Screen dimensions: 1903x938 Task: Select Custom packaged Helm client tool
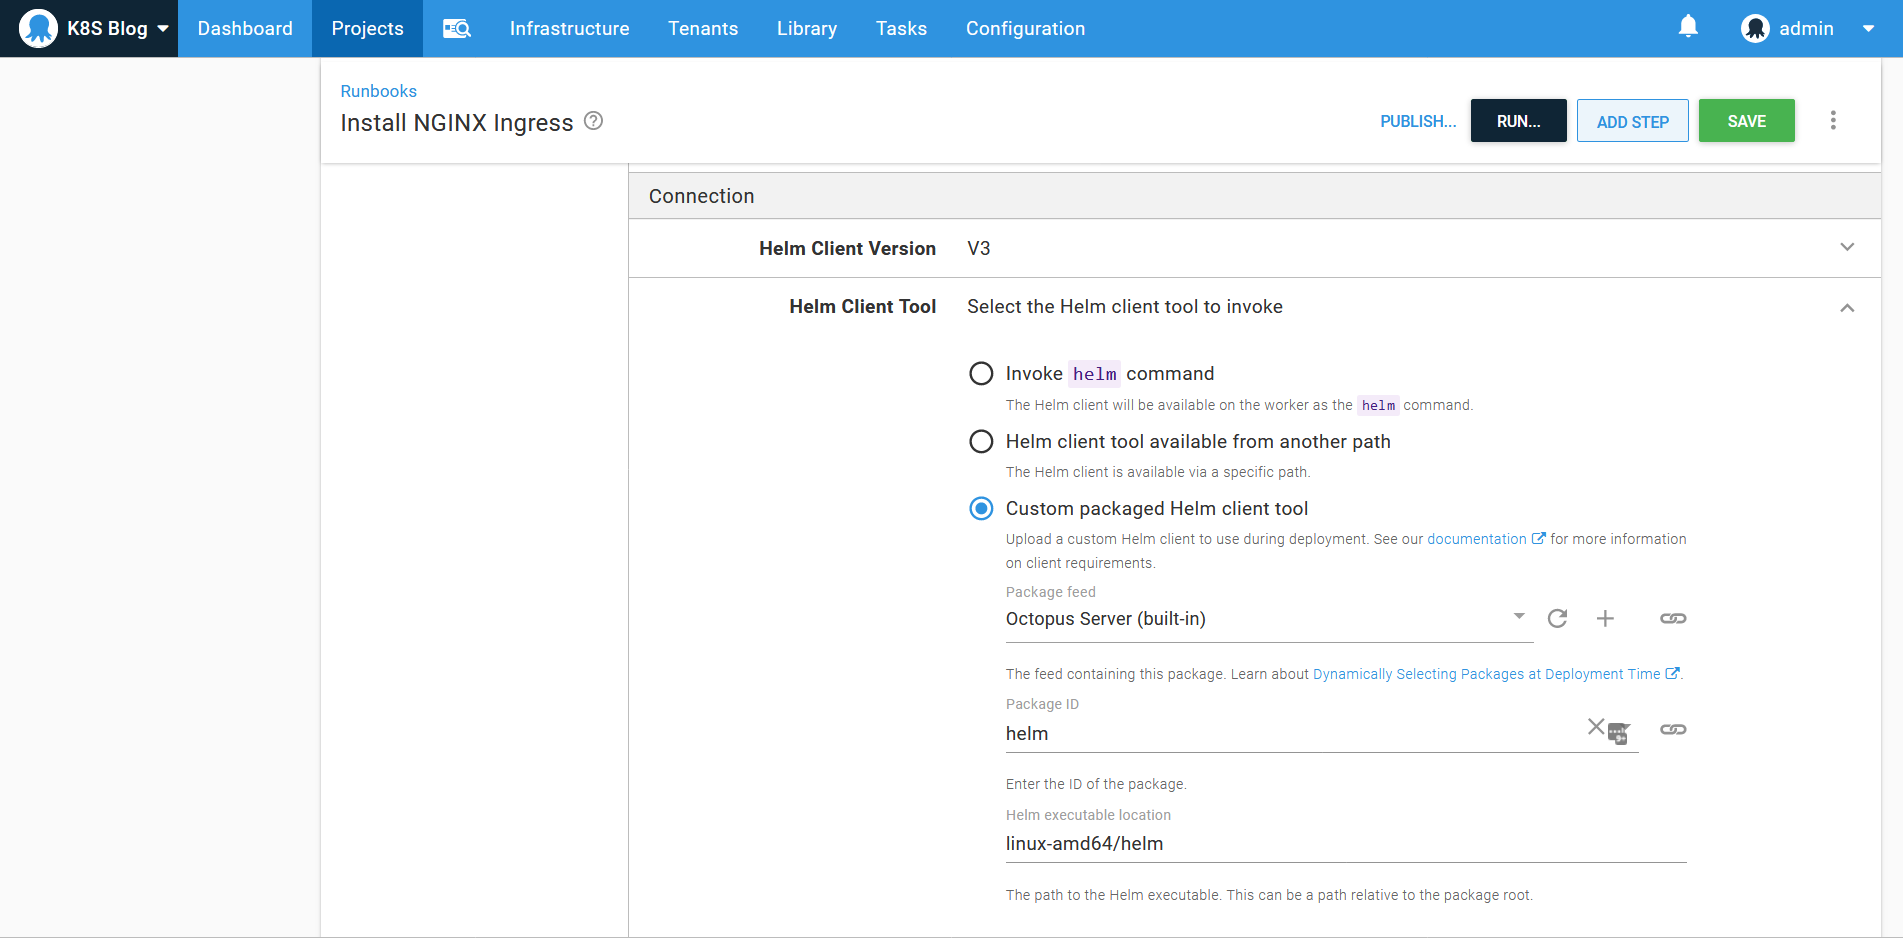(981, 509)
